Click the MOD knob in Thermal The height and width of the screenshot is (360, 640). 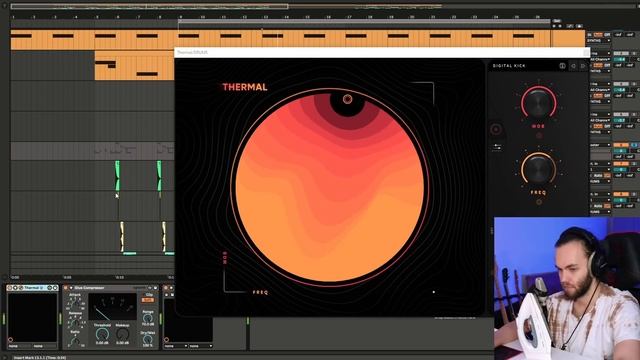tap(538, 103)
